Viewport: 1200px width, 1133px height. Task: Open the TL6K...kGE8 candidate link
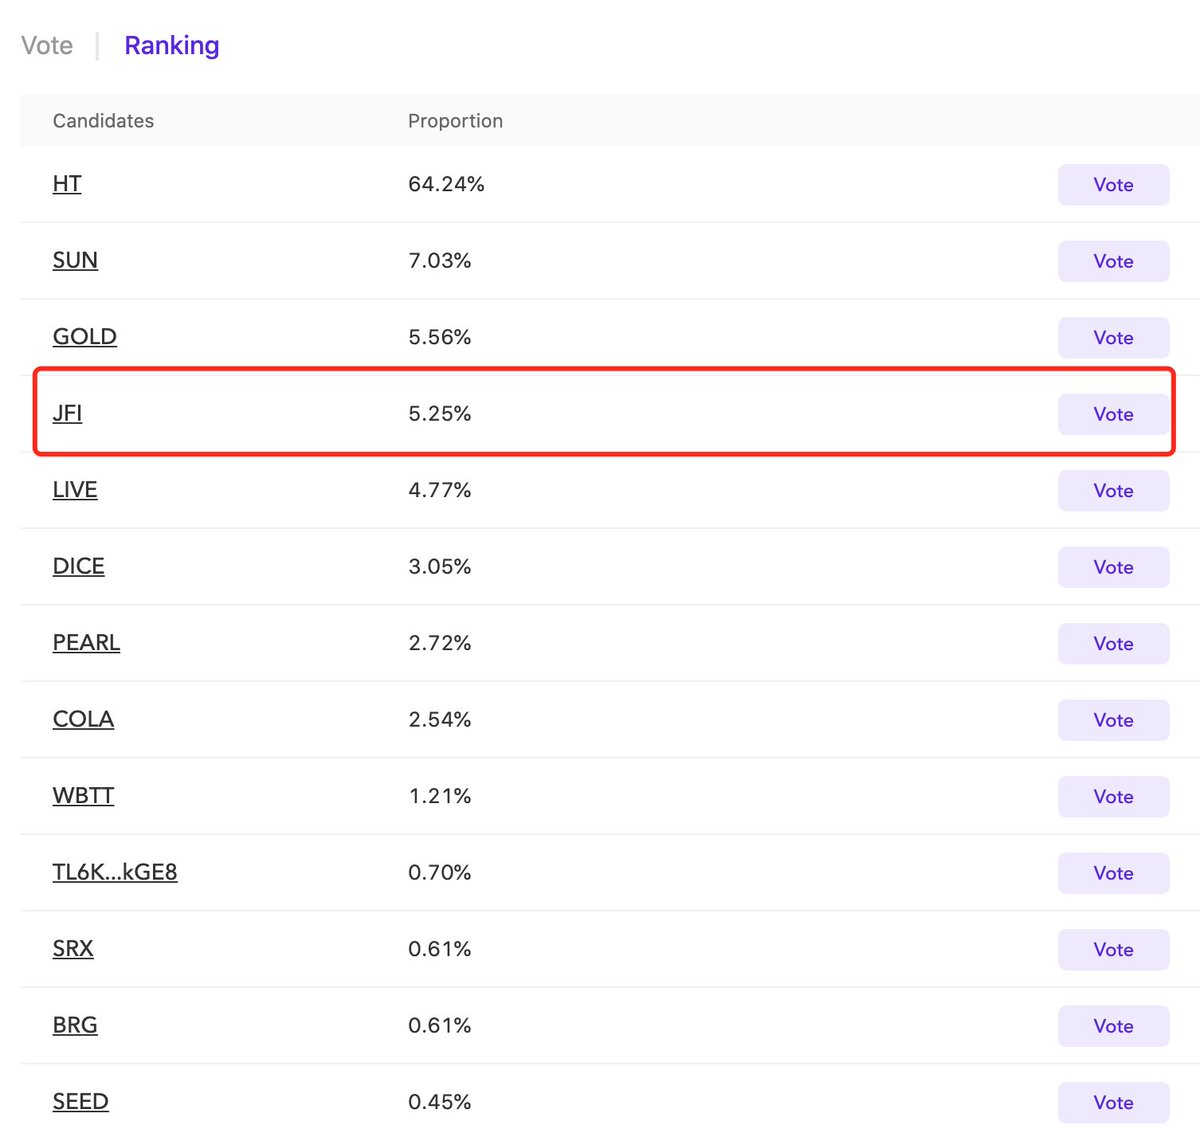115,872
